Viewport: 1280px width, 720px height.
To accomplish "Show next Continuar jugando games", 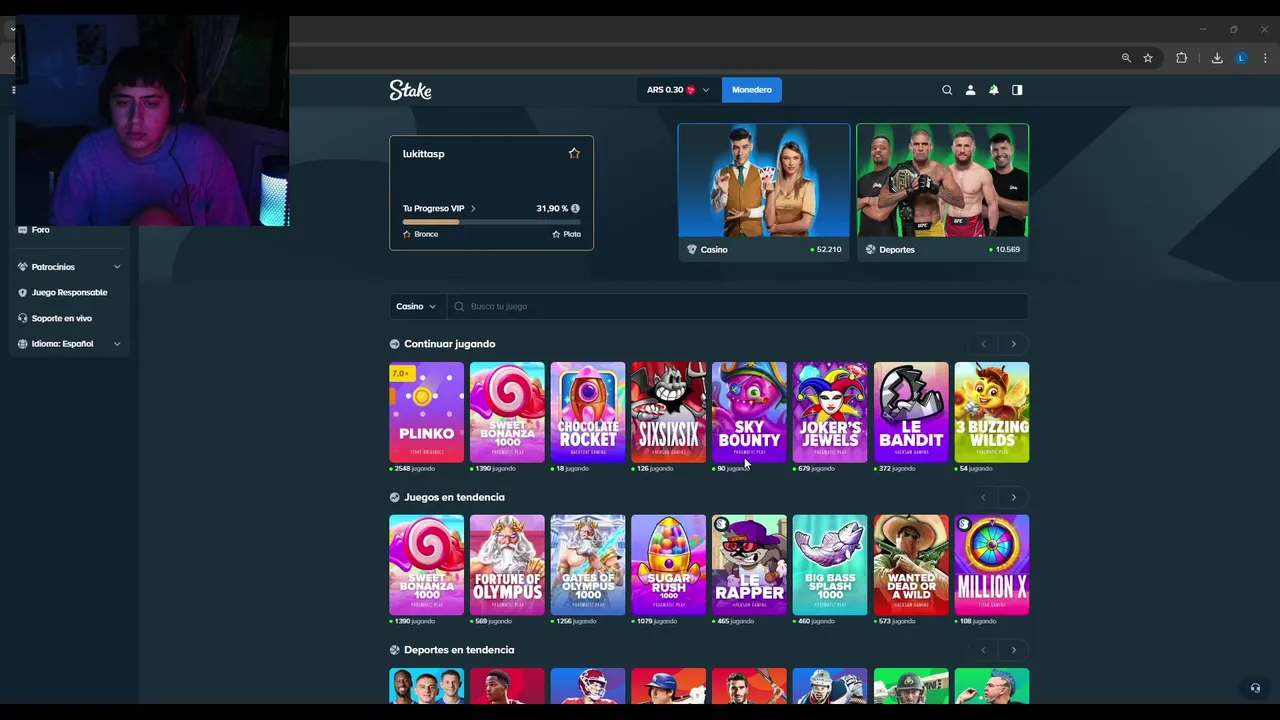I will pyautogui.click(x=1013, y=344).
